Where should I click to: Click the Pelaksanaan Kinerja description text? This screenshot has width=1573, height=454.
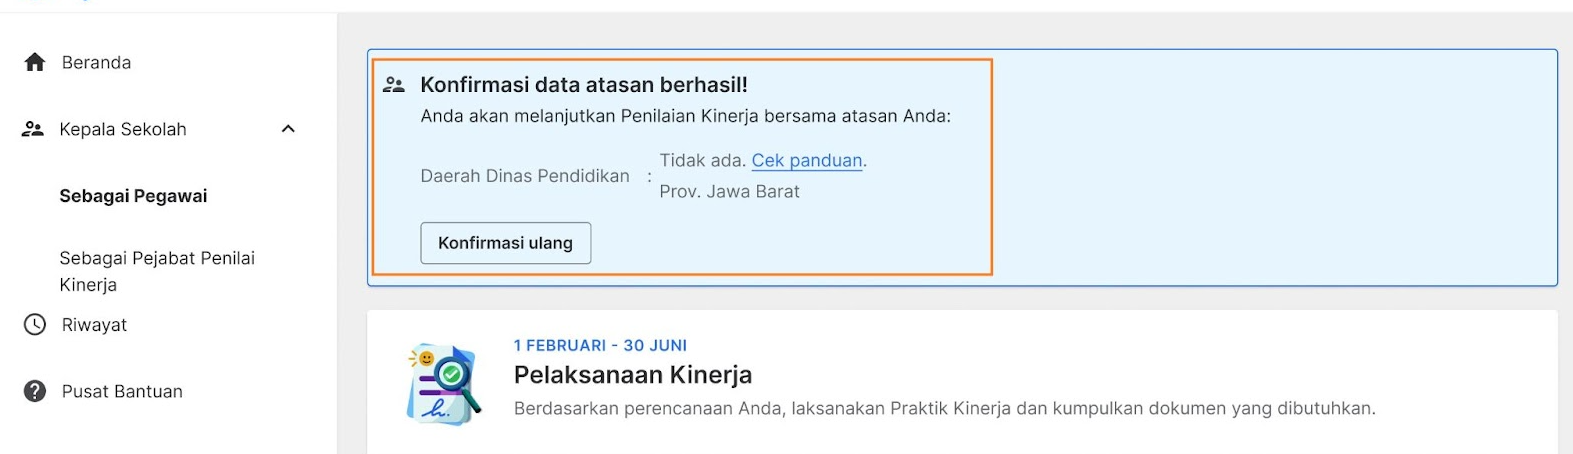pos(944,408)
